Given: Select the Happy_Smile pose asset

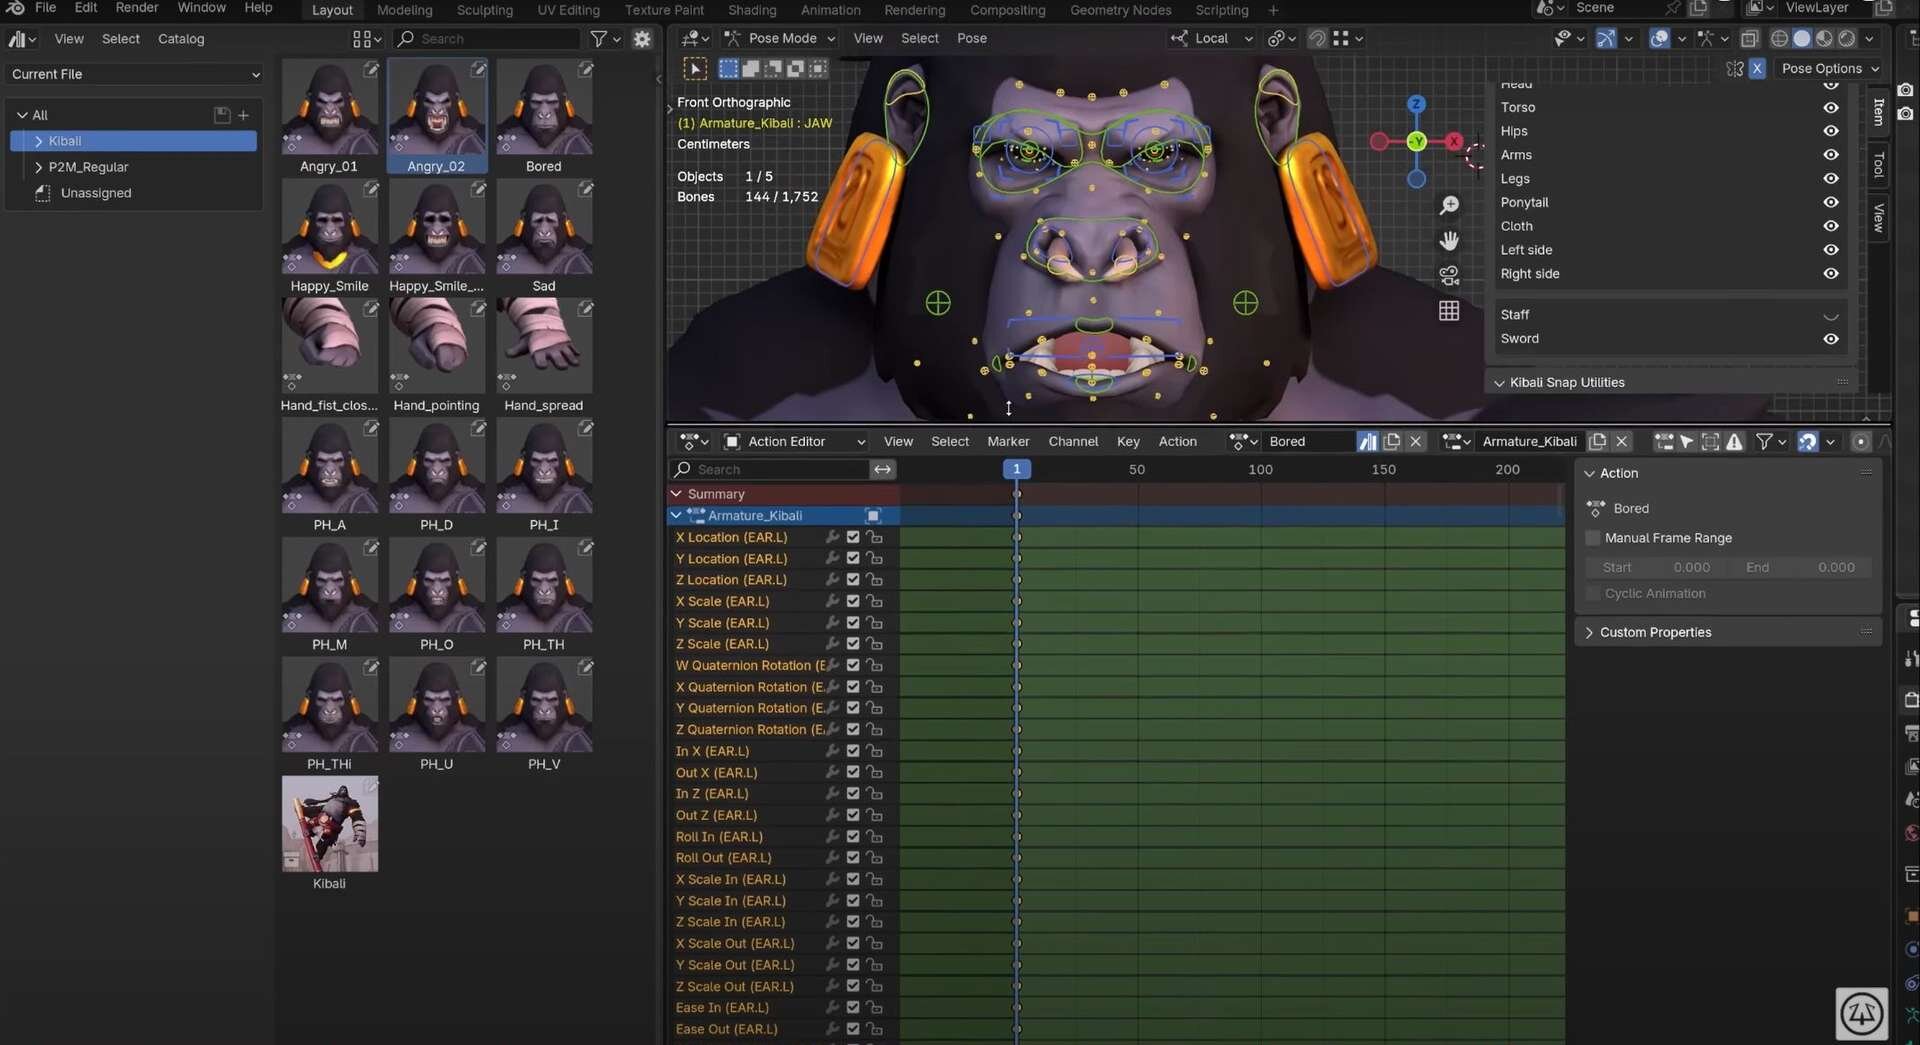Looking at the screenshot, I should 330,237.
